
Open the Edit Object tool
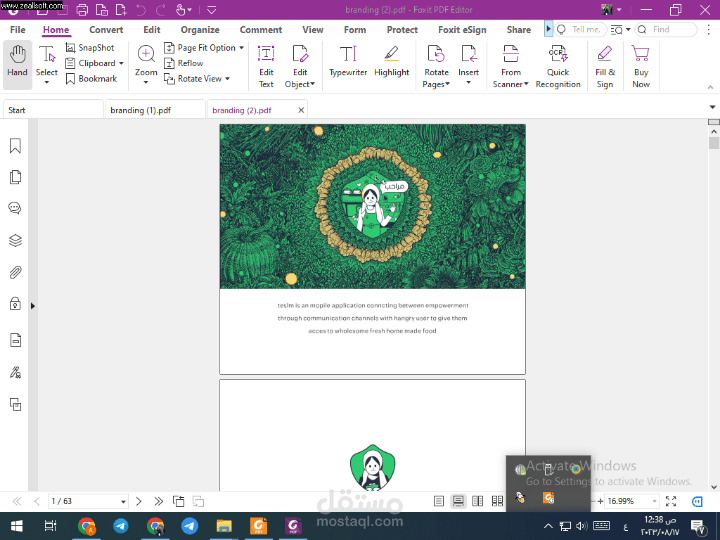point(300,67)
